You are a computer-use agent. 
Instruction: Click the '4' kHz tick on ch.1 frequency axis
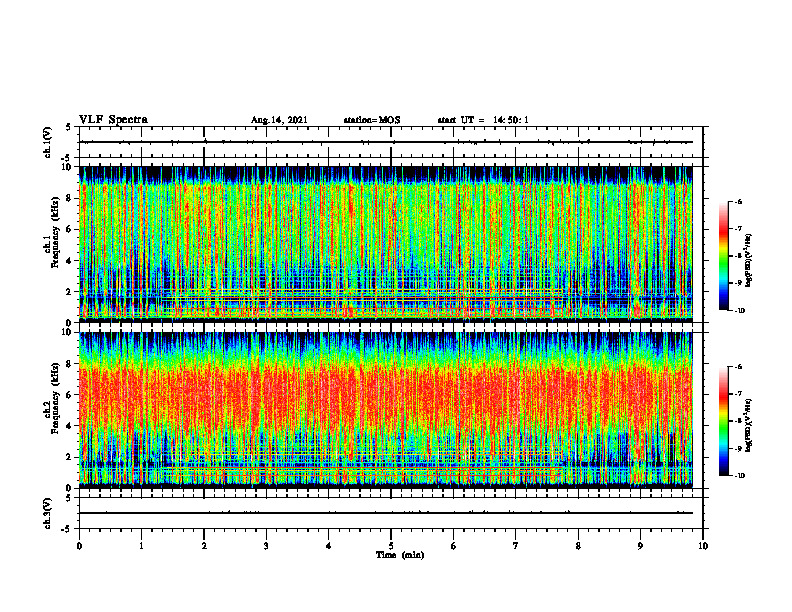[69, 261]
